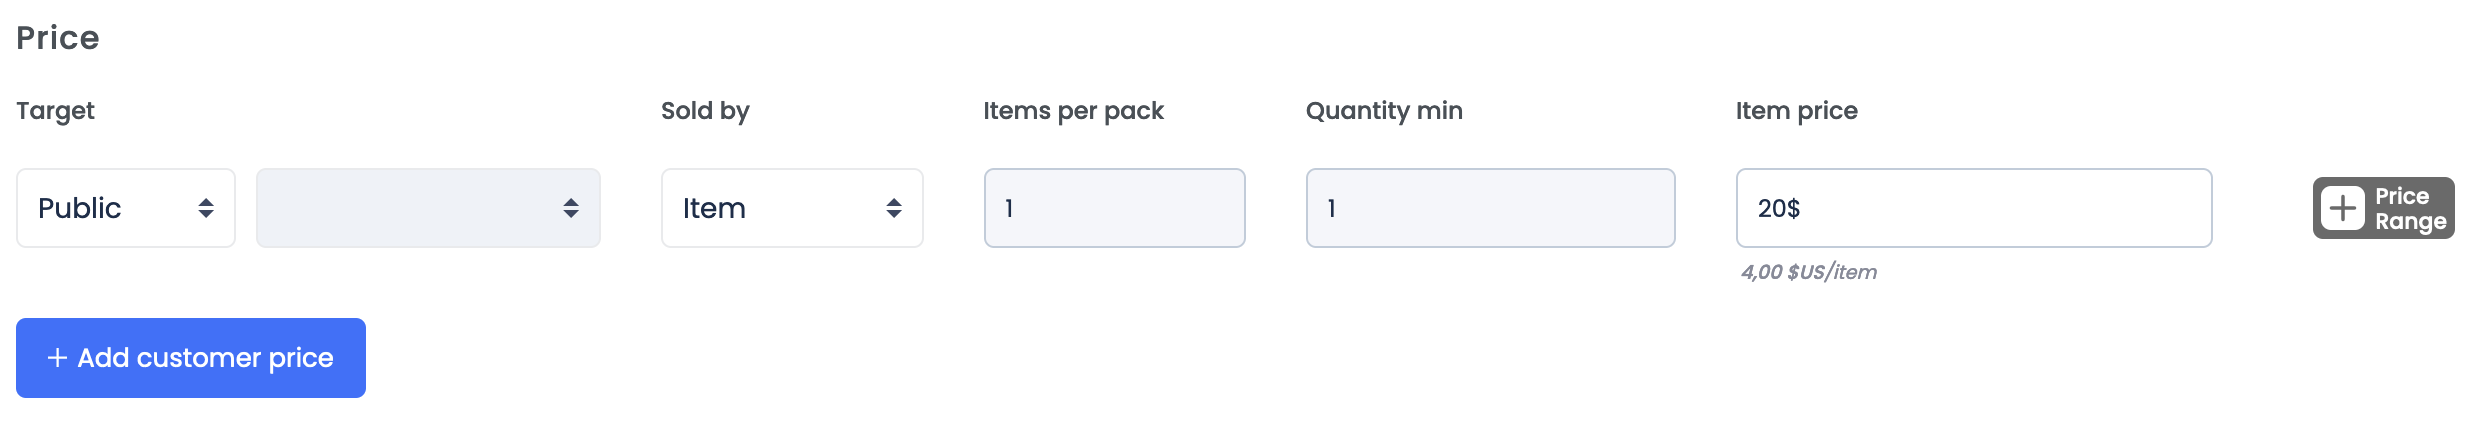Open the Sold by Item dropdown
Image resolution: width=2492 pixels, height=432 pixels.
coord(770,208)
